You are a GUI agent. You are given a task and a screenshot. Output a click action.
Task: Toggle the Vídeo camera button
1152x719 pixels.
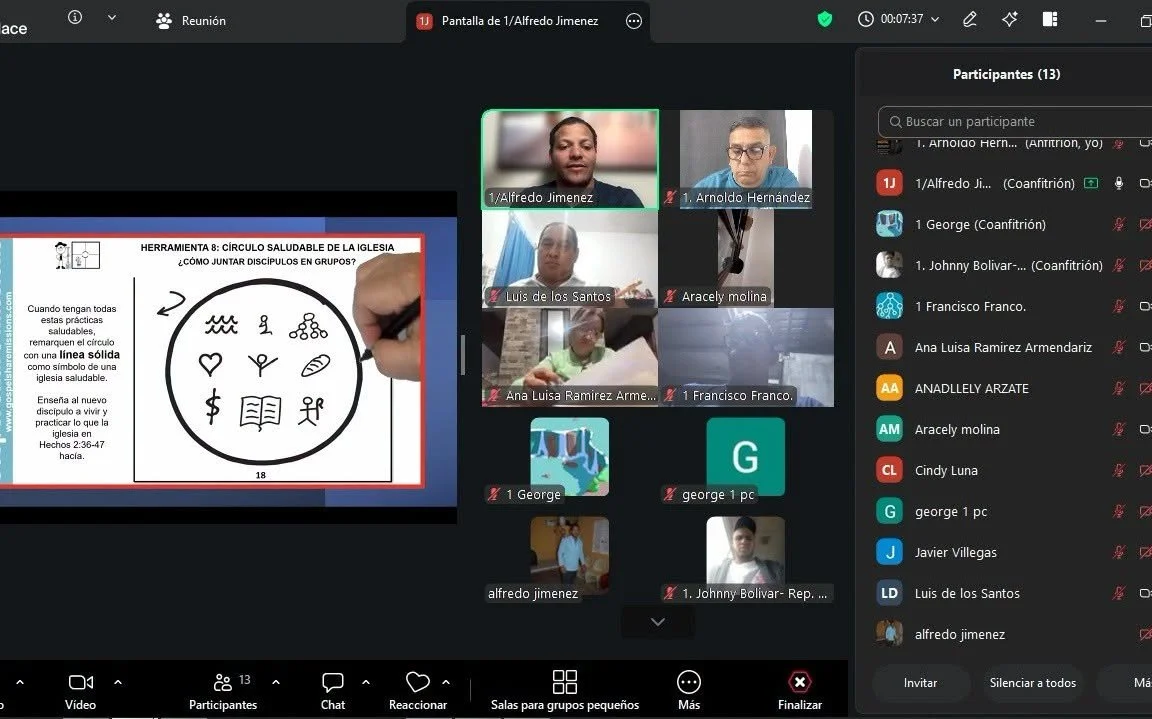click(81, 690)
